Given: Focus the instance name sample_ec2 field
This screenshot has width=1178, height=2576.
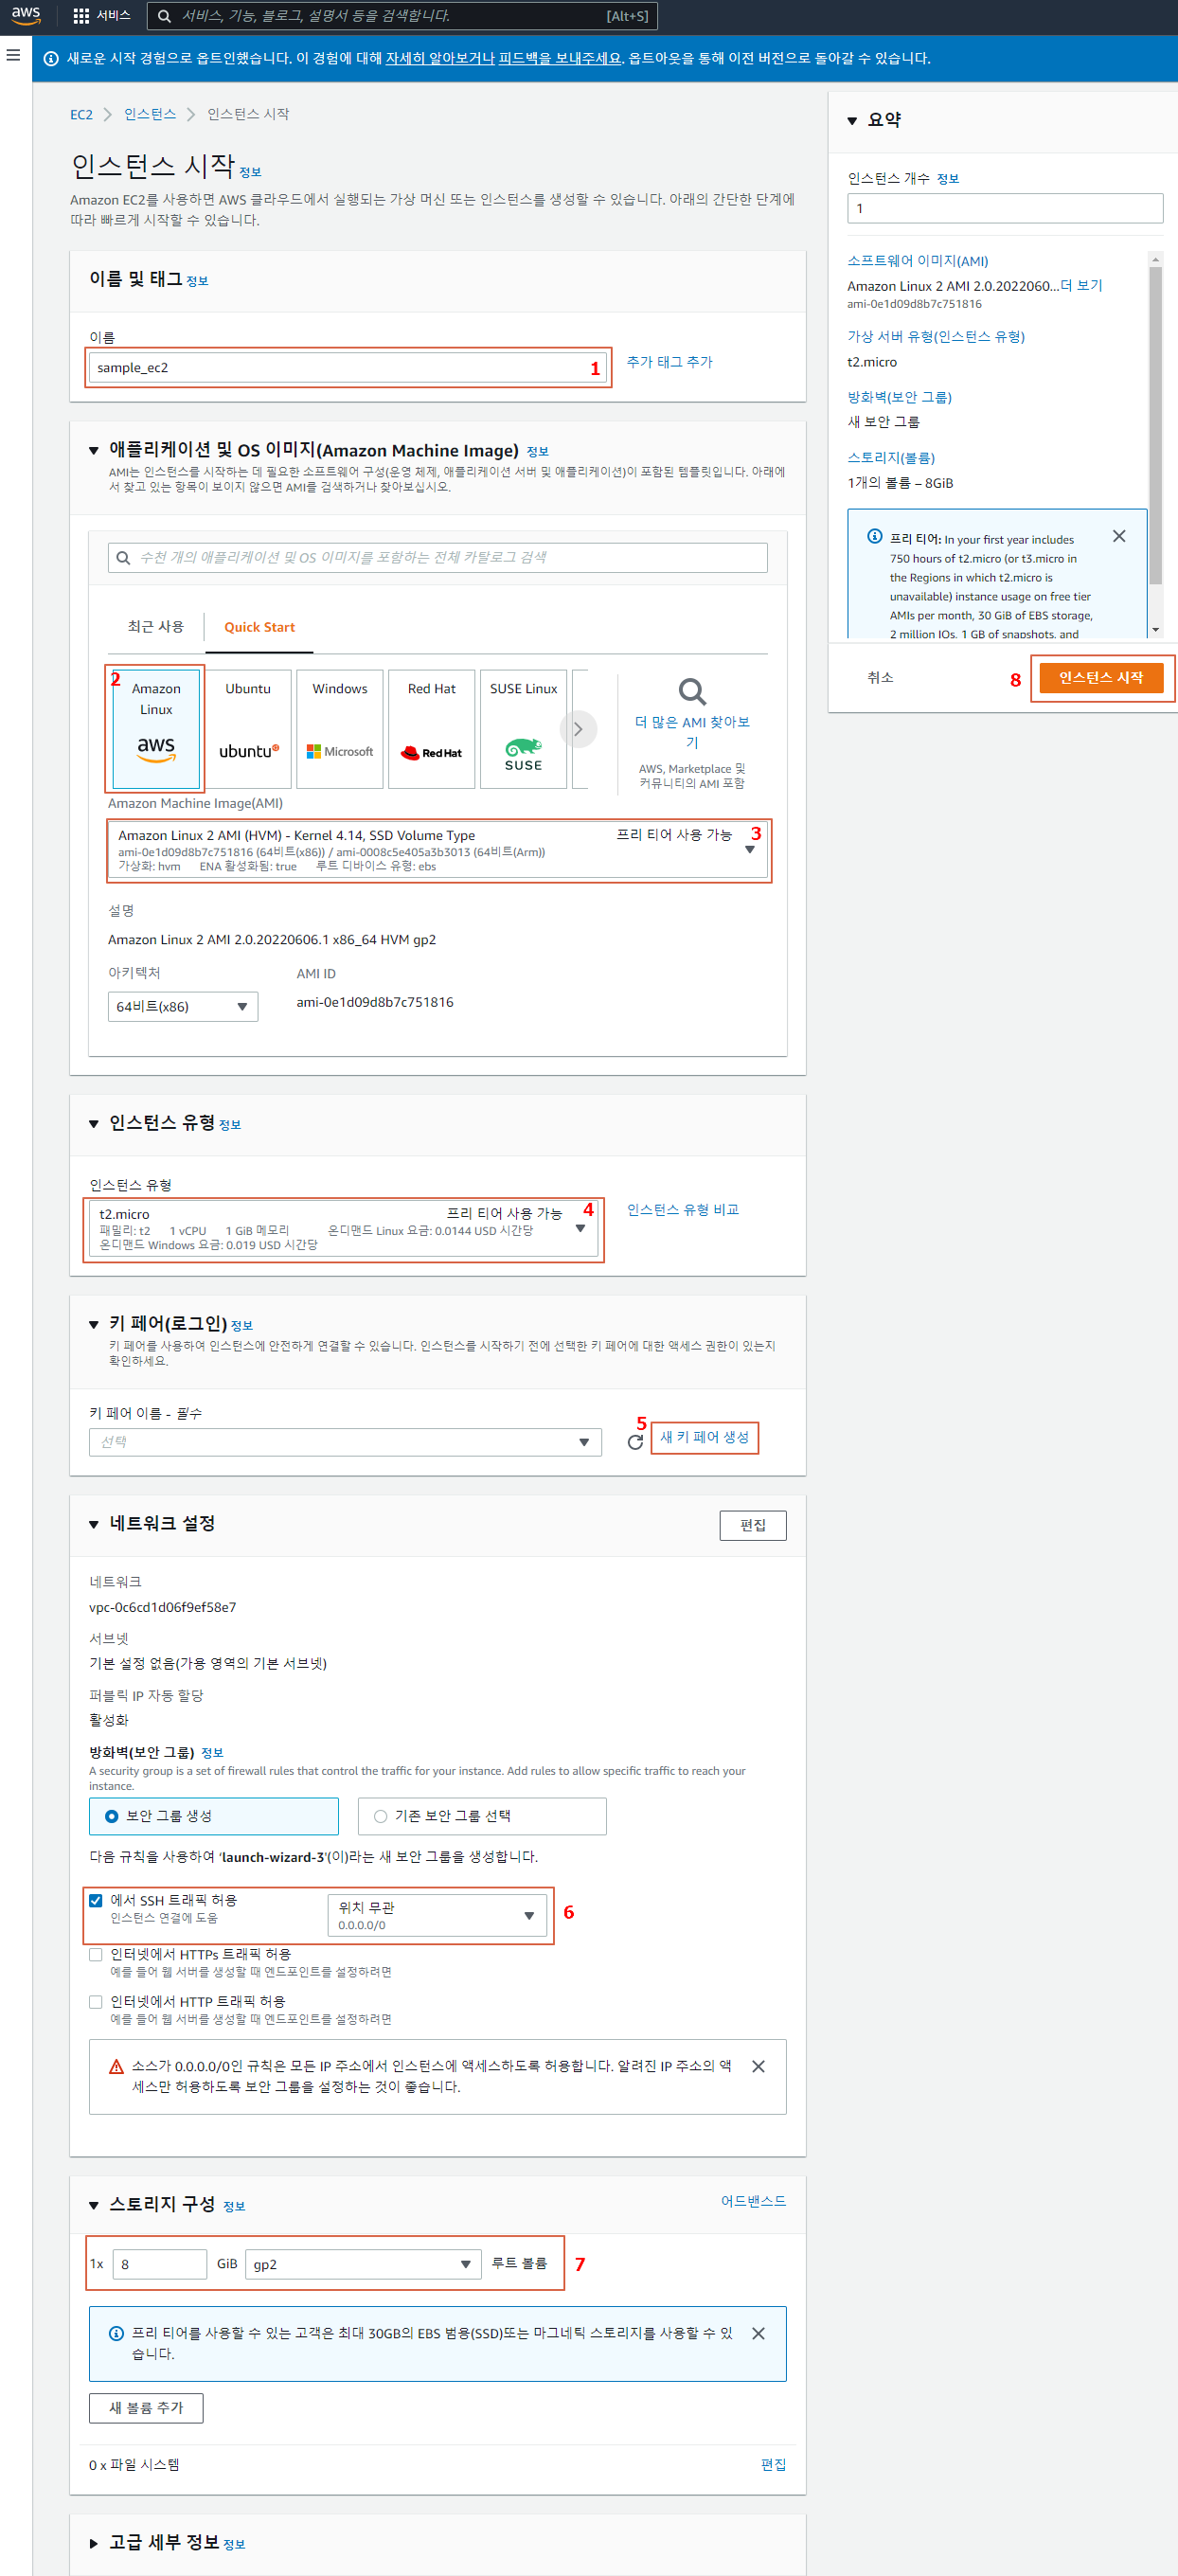Looking at the screenshot, I should pos(348,367).
